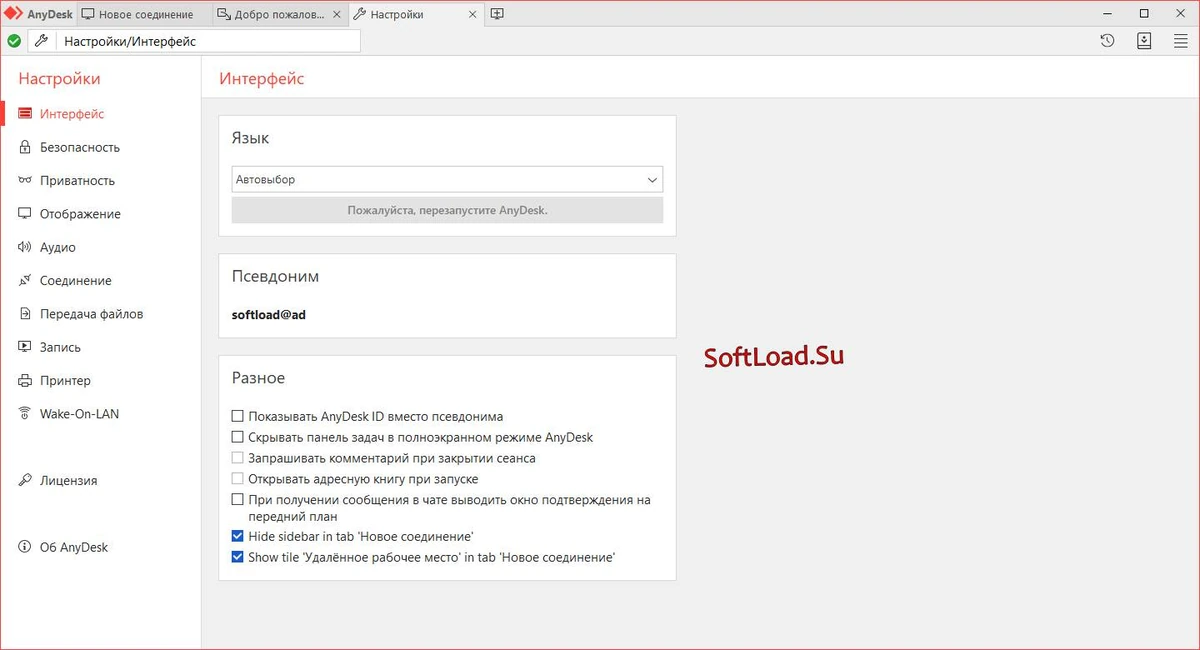Screen dimensions: 1200x650
Task: Click the 'Интерфейс' page heading
Action: (262, 79)
